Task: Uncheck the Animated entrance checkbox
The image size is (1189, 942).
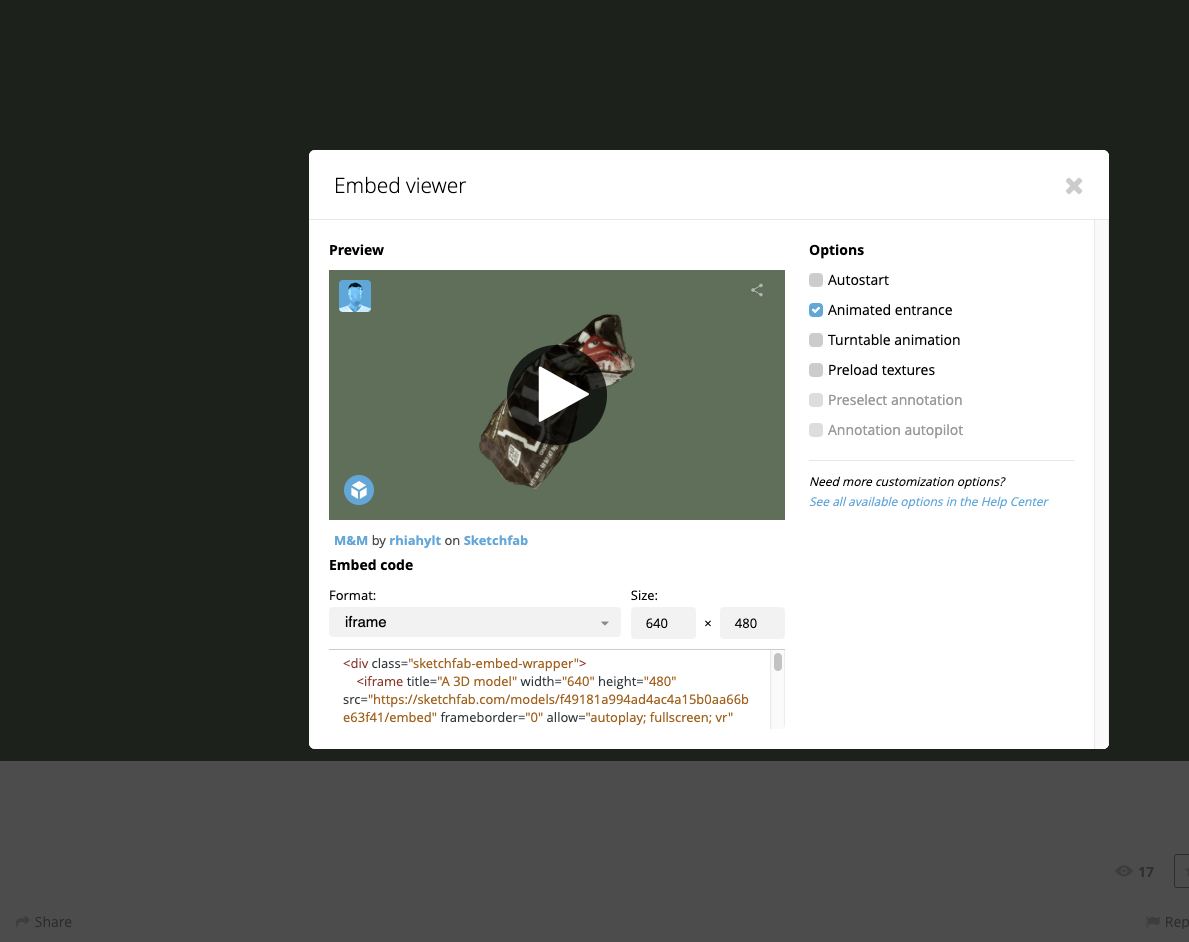Action: coord(816,310)
